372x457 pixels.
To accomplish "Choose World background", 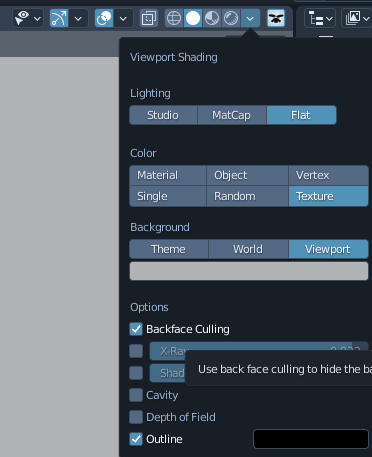I will point(248,249).
